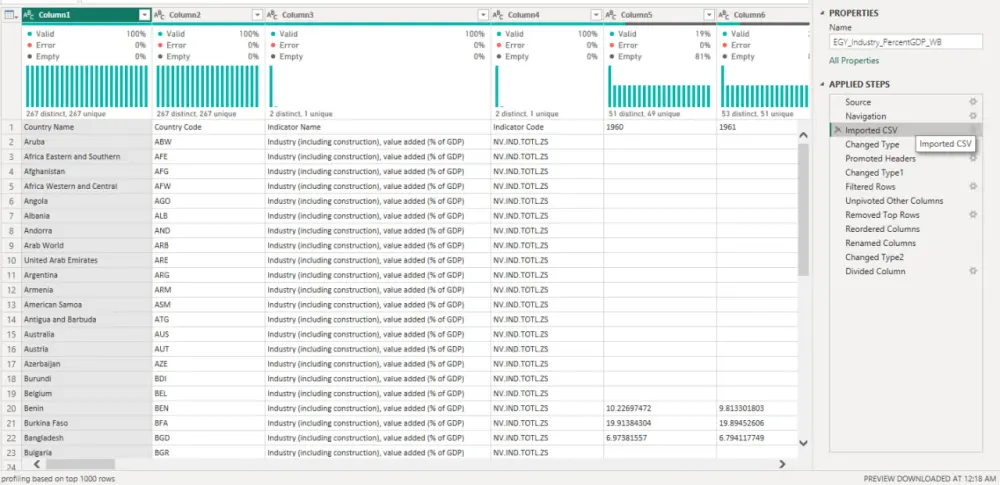Collapse the PROPERTIES section
Screen dimensions: 1000x485
click(823, 13)
